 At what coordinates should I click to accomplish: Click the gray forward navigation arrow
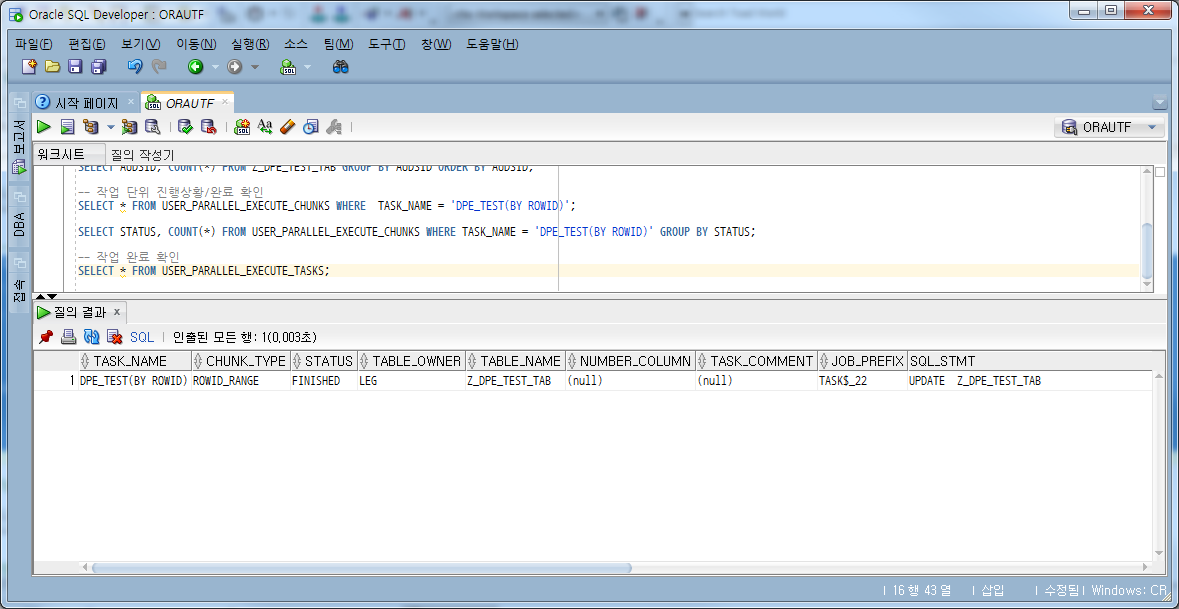click(235, 67)
